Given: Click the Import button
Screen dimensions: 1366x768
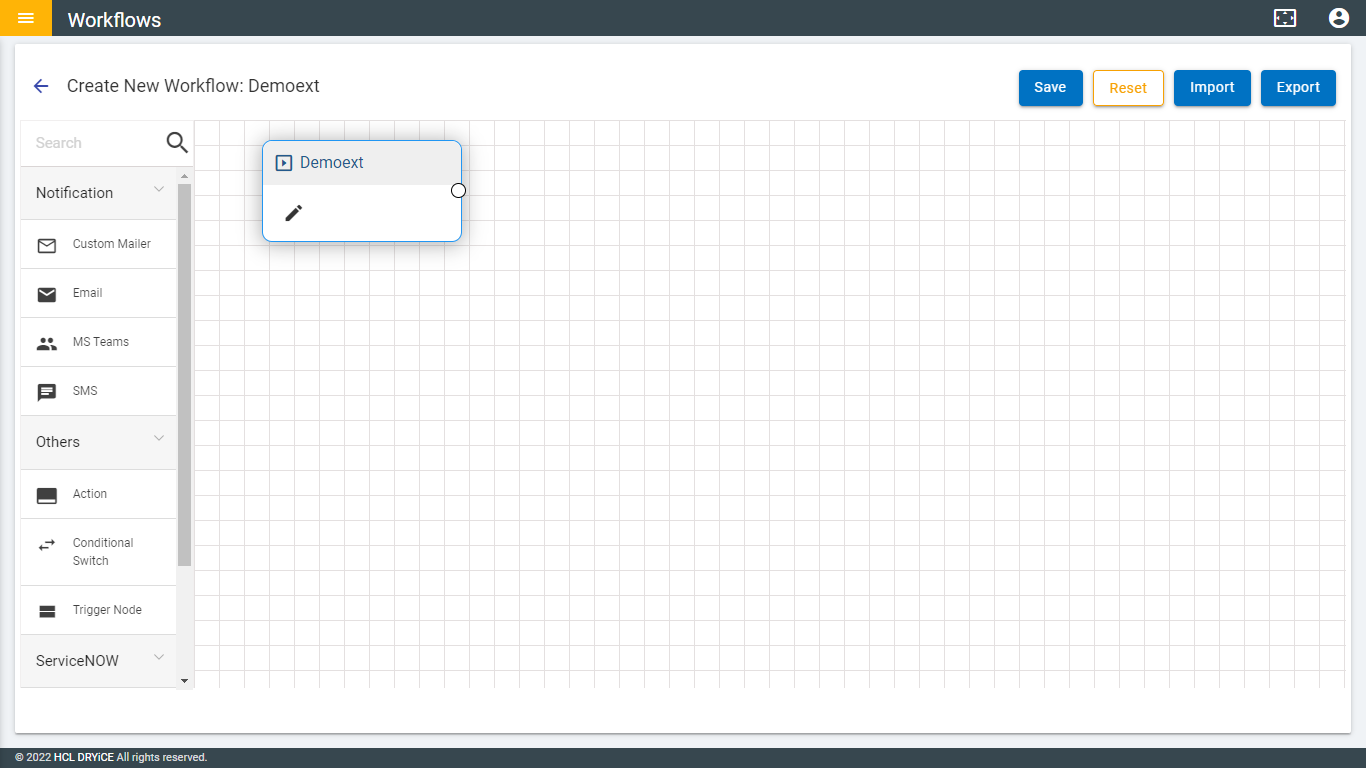Looking at the screenshot, I should pos(1212,87).
